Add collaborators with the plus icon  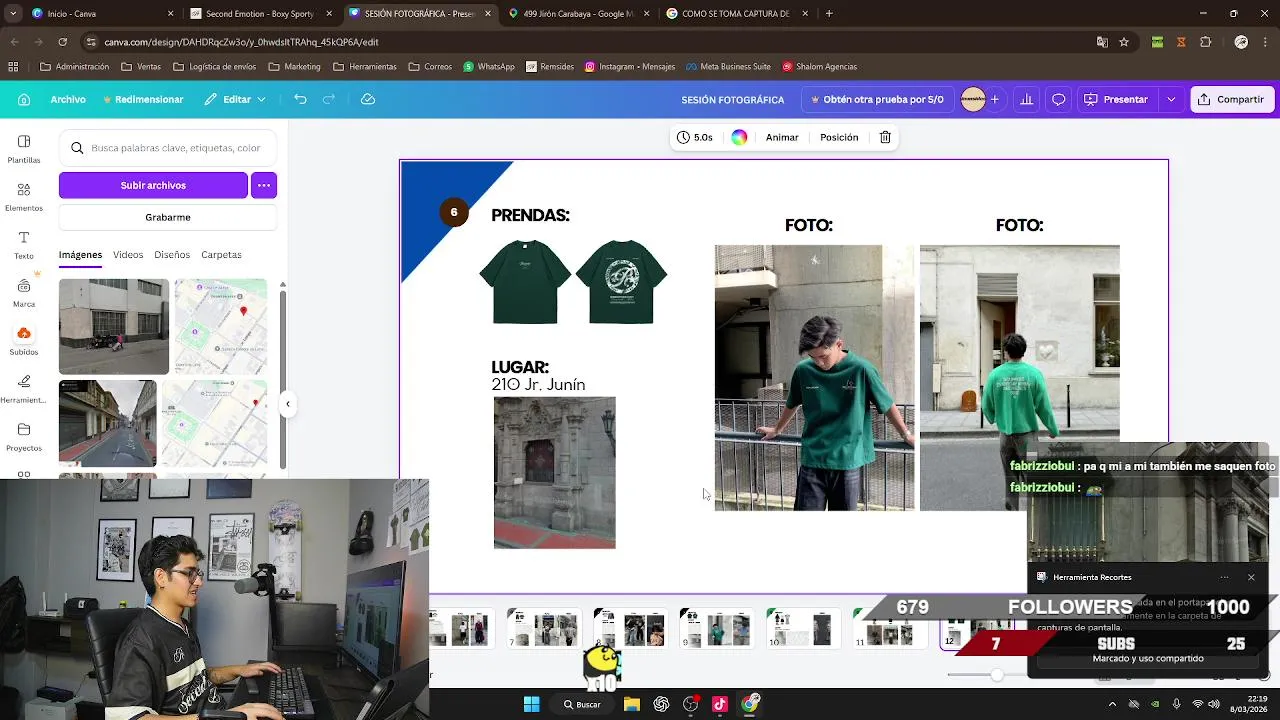coord(994,99)
